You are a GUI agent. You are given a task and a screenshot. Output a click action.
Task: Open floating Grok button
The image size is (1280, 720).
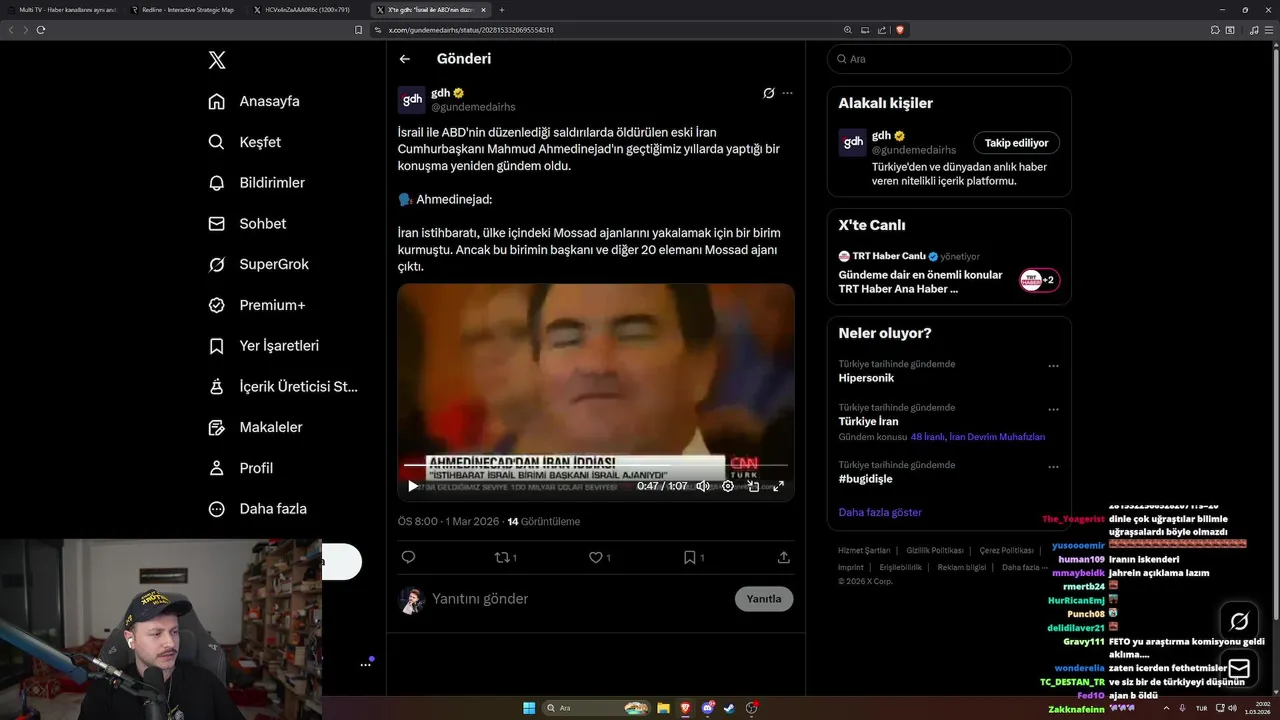[x=1239, y=621]
